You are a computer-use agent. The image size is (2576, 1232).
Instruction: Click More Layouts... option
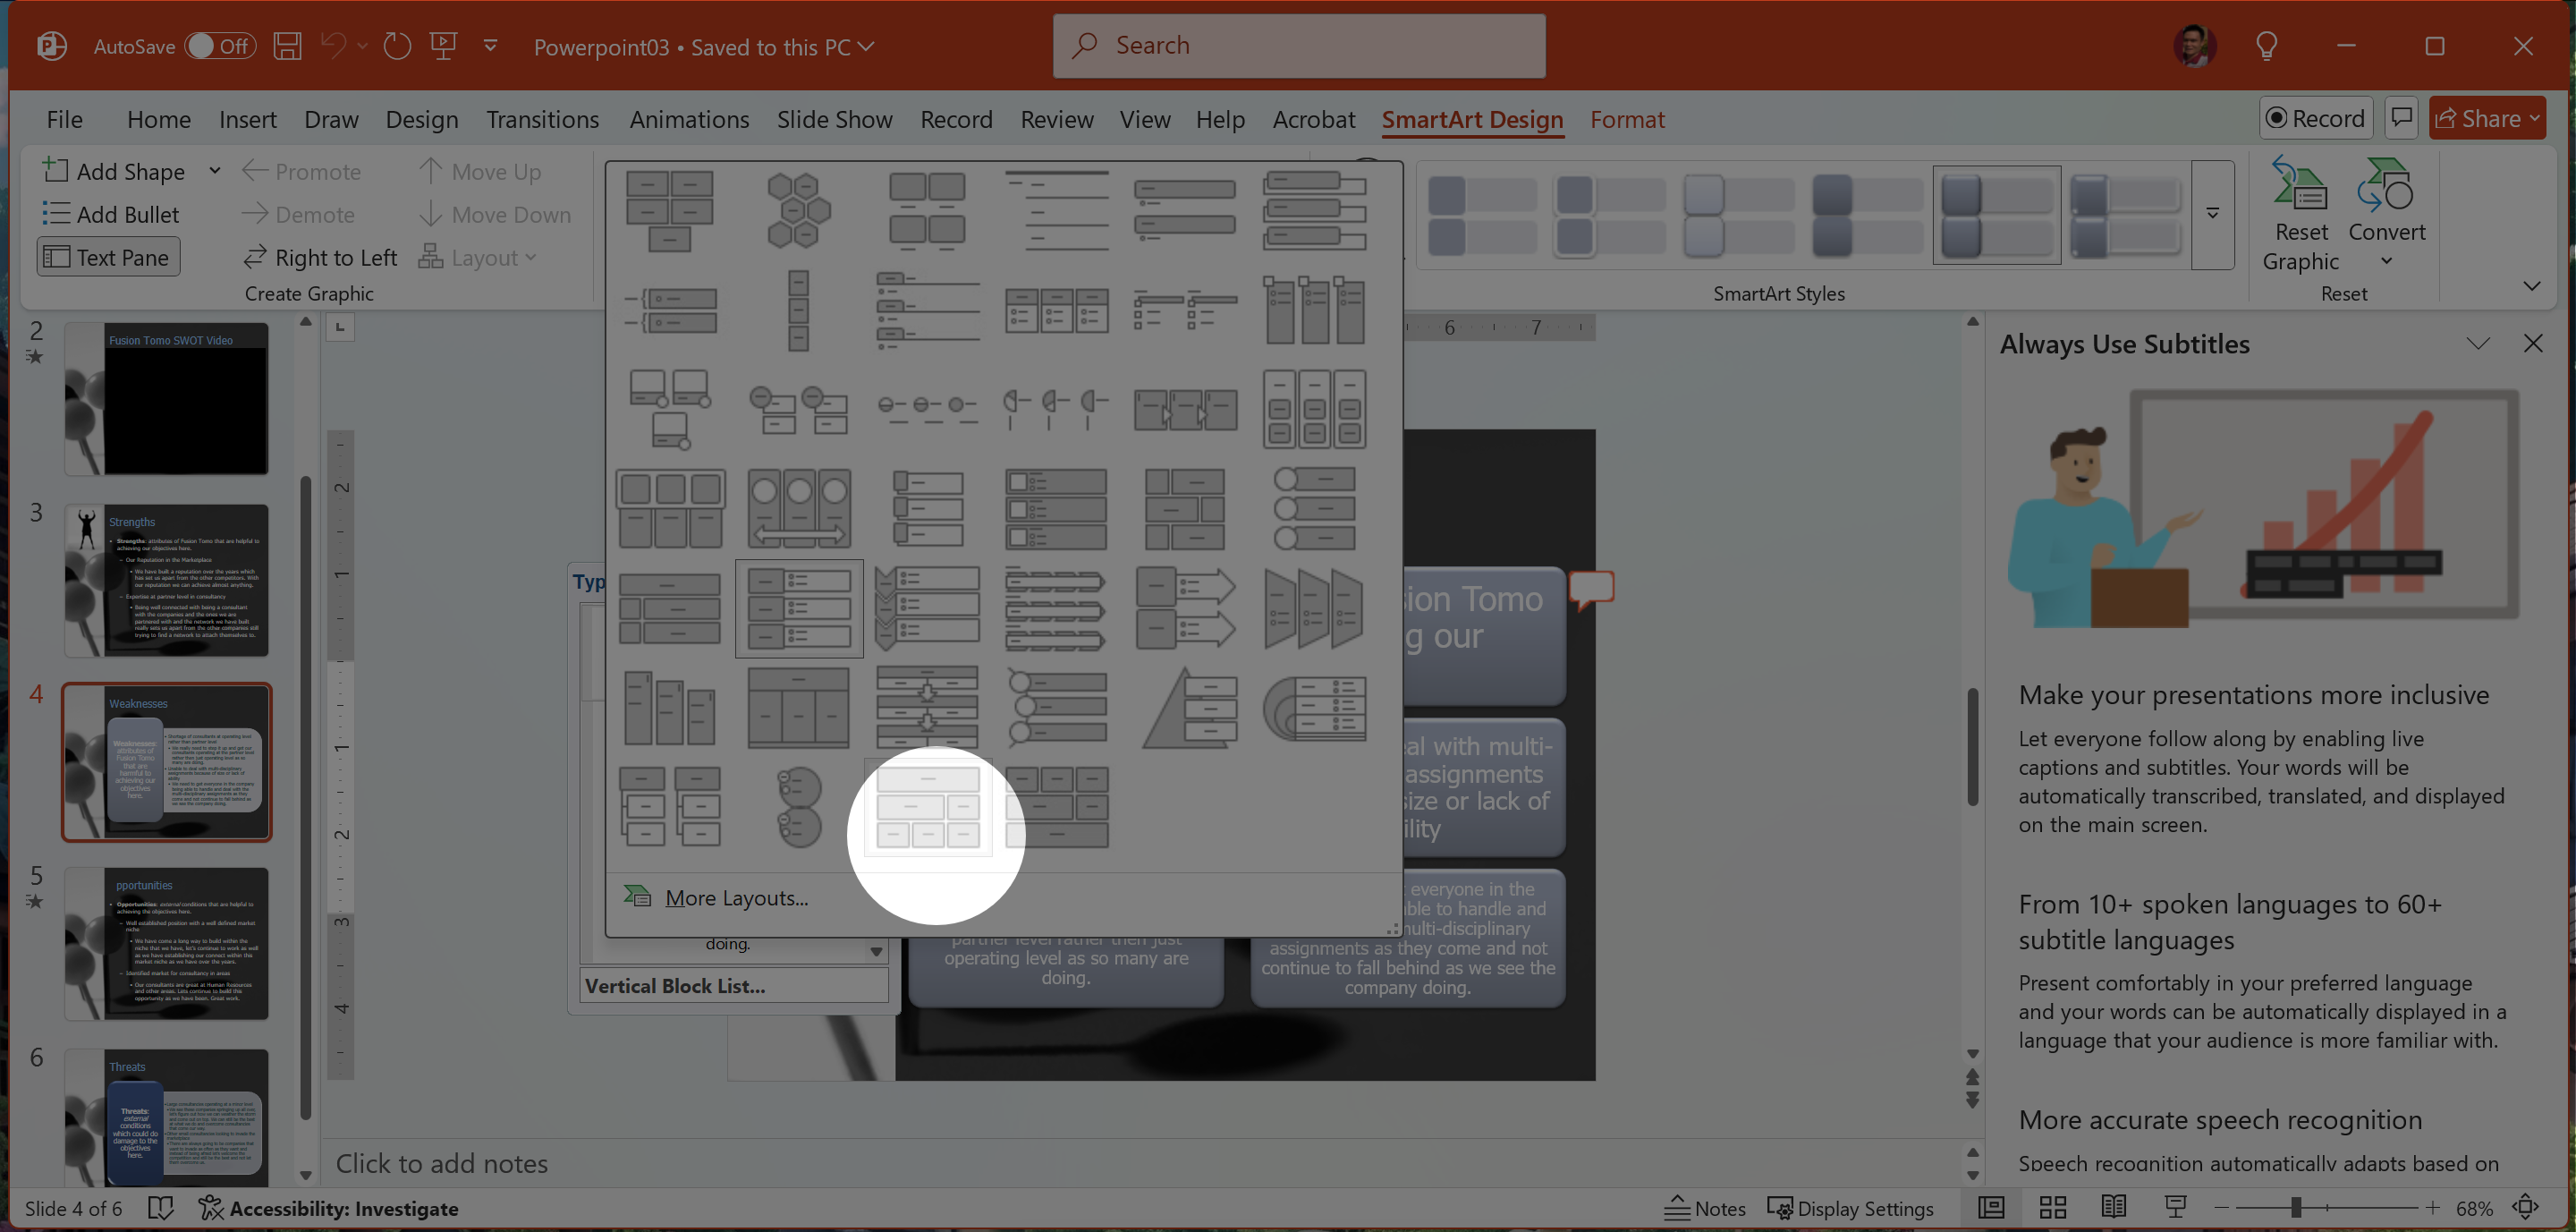point(736,898)
